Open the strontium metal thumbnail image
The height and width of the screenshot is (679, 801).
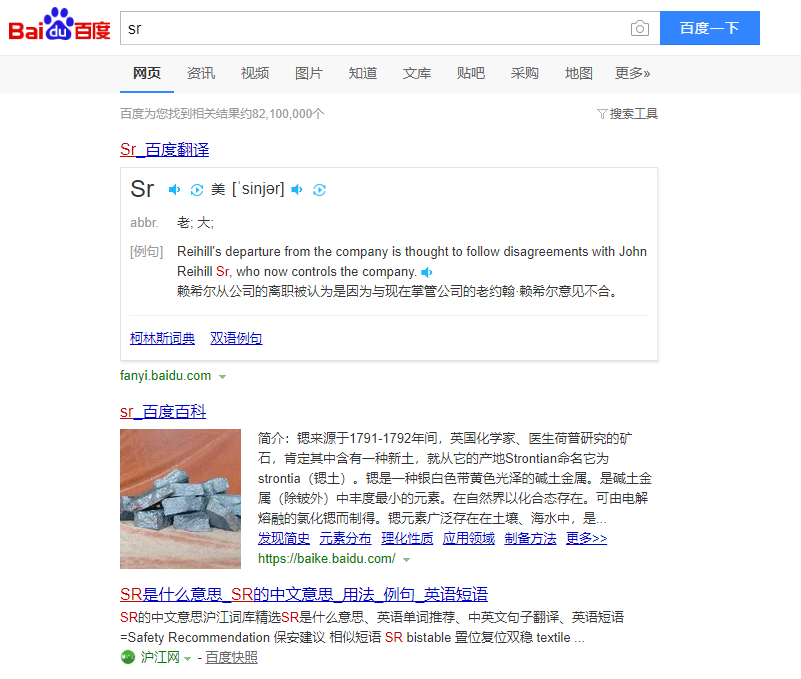180,499
